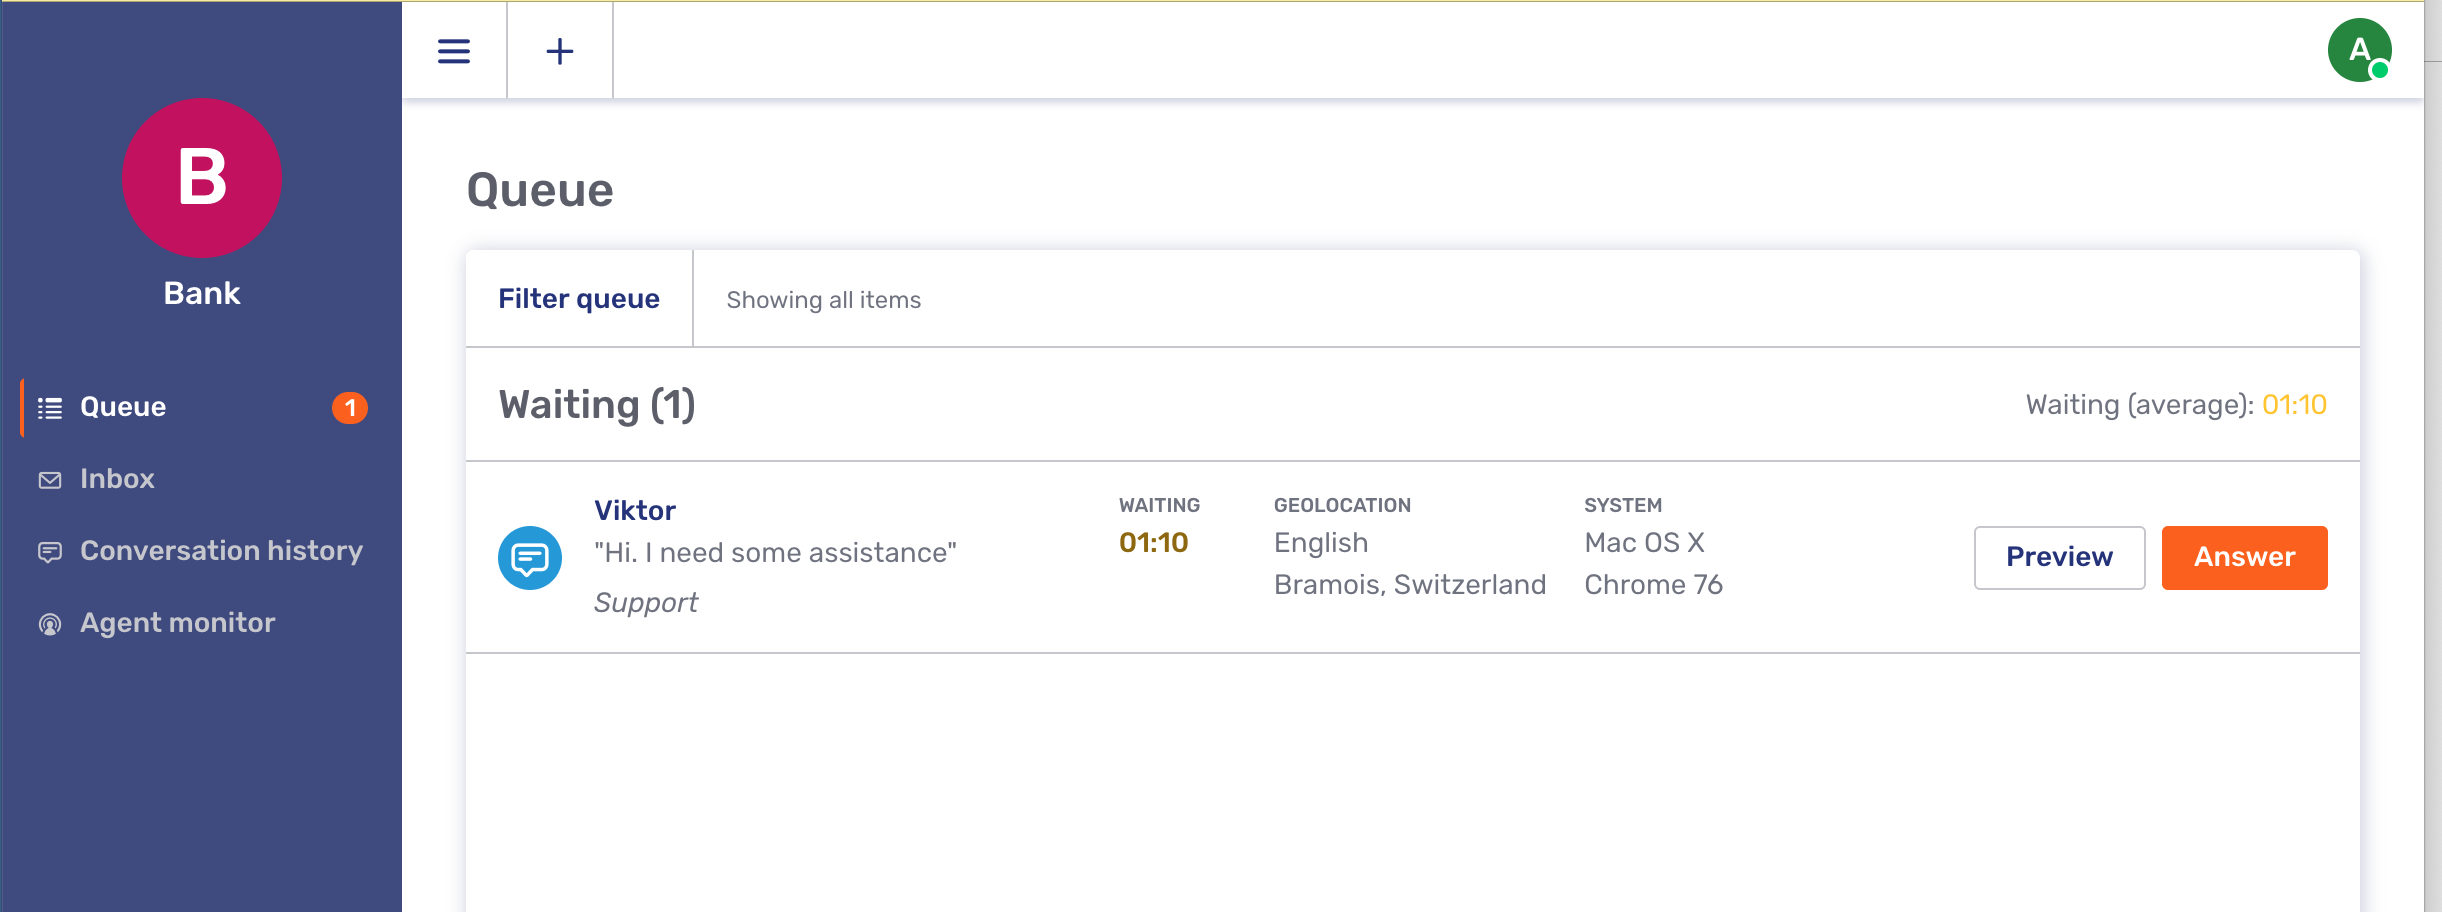This screenshot has height=912, width=2442.
Task: Click the plus icon in top bar
Action: point(560,51)
